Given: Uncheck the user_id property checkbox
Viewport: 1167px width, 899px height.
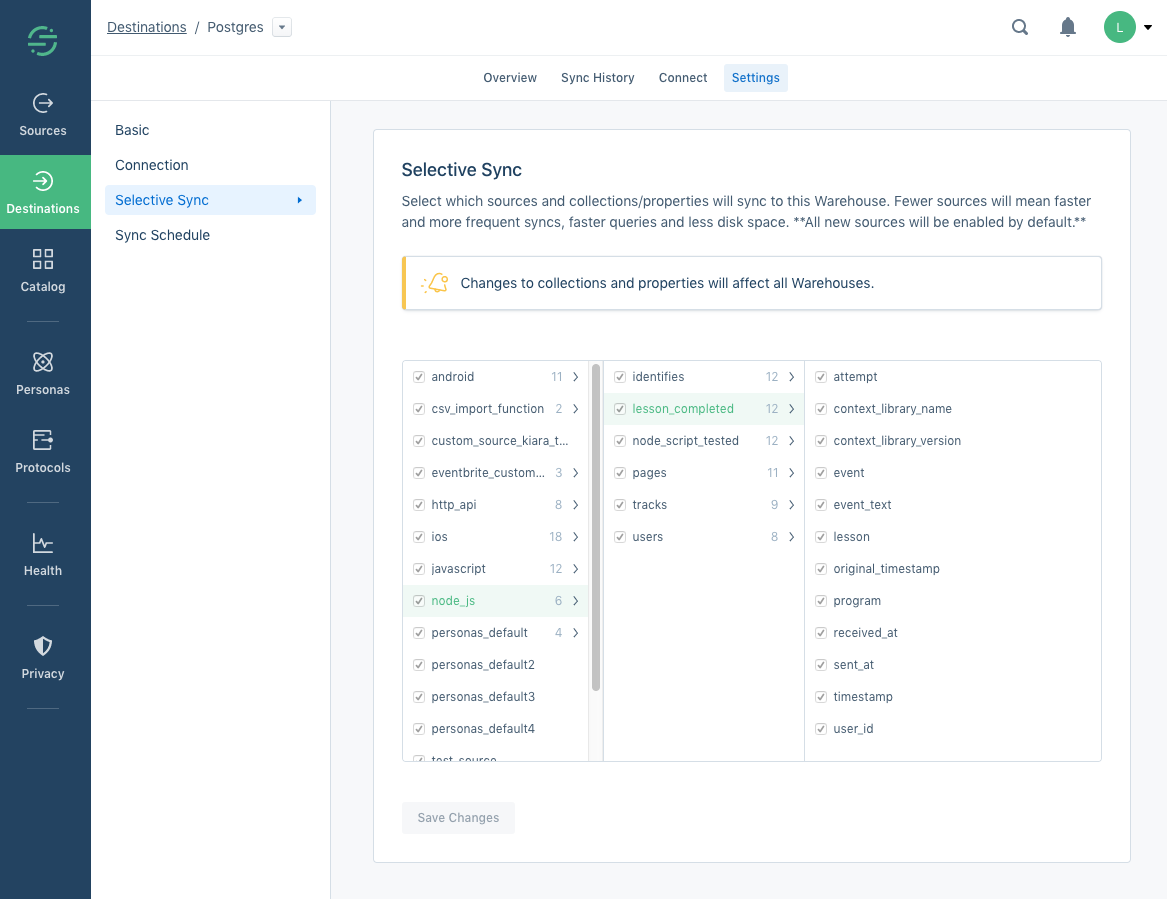Looking at the screenshot, I should click(x=821, y=729).
